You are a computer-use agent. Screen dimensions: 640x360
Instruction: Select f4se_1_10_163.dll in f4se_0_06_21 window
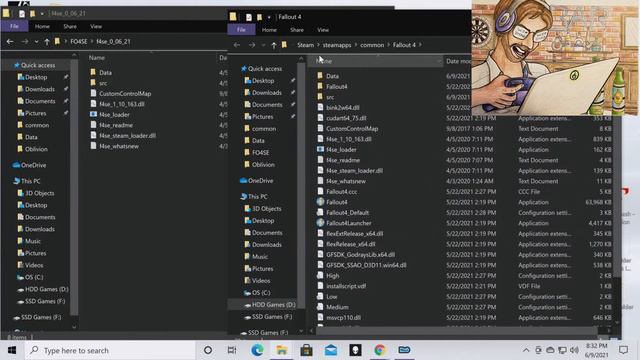tap(122, 104)
